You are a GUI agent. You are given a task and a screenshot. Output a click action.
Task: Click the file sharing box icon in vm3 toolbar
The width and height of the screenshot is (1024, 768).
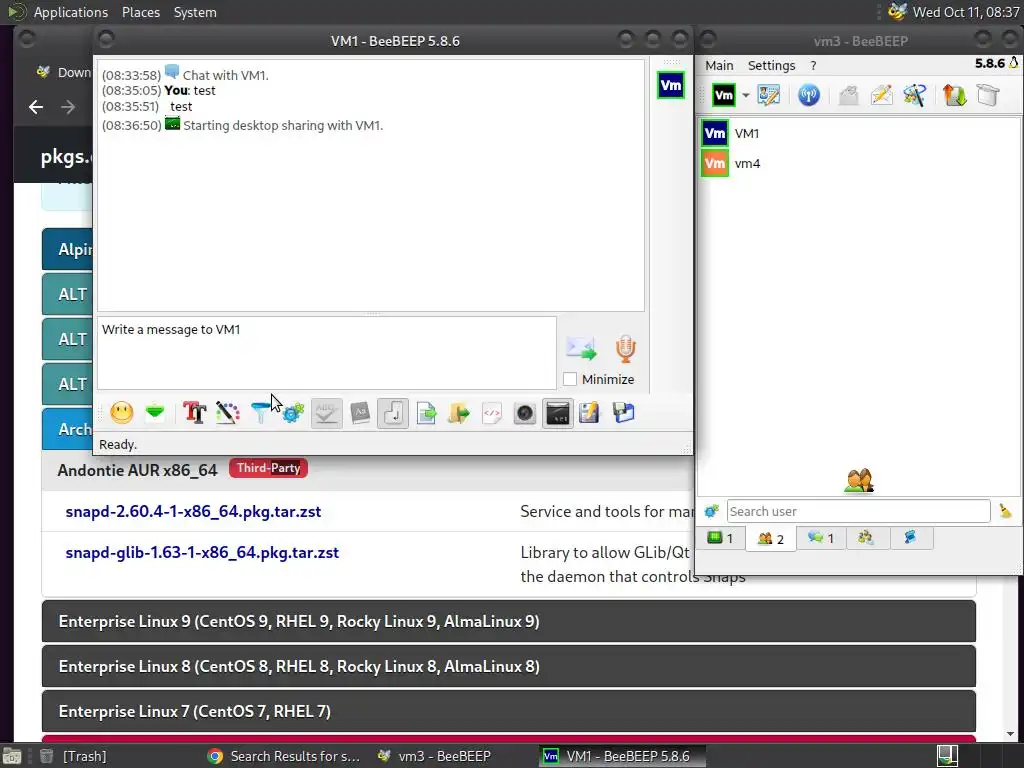click(988, 95)
